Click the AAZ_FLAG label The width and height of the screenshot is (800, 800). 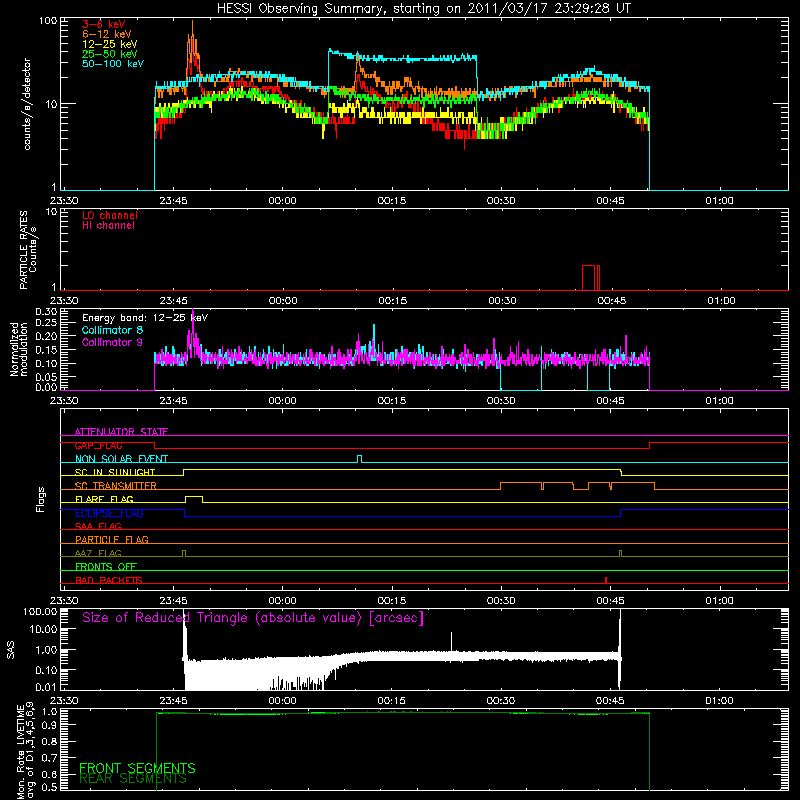click(98, 553)
